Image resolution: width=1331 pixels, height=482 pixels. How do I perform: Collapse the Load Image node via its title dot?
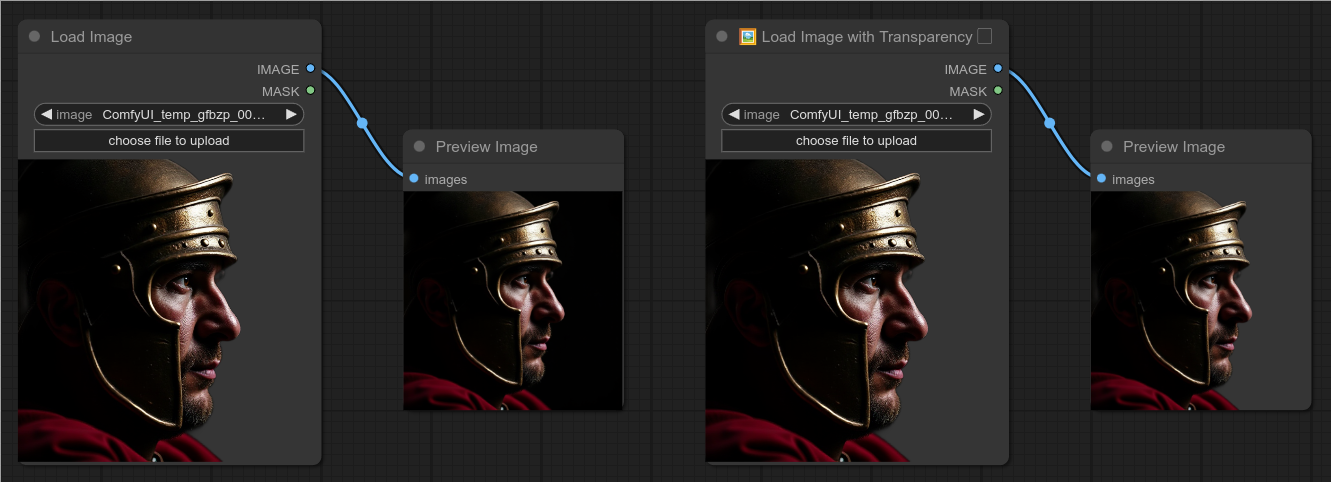[x=35, y=37]
